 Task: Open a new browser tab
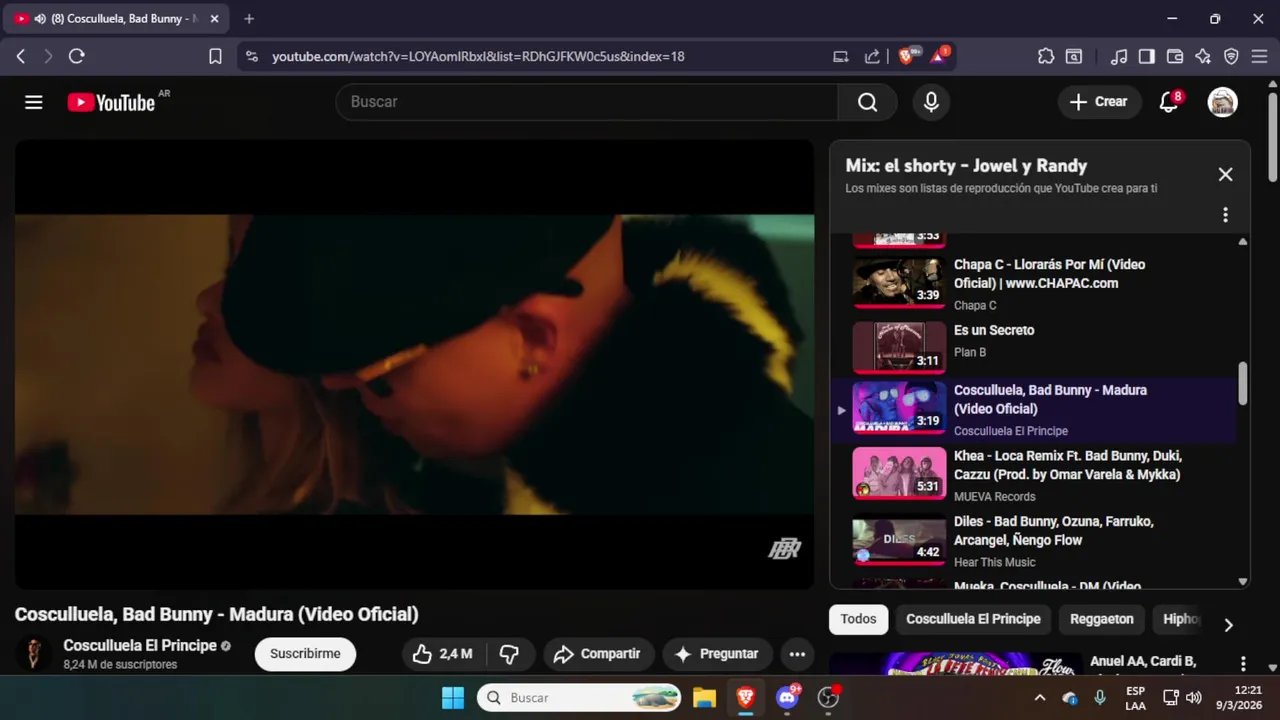249,19
